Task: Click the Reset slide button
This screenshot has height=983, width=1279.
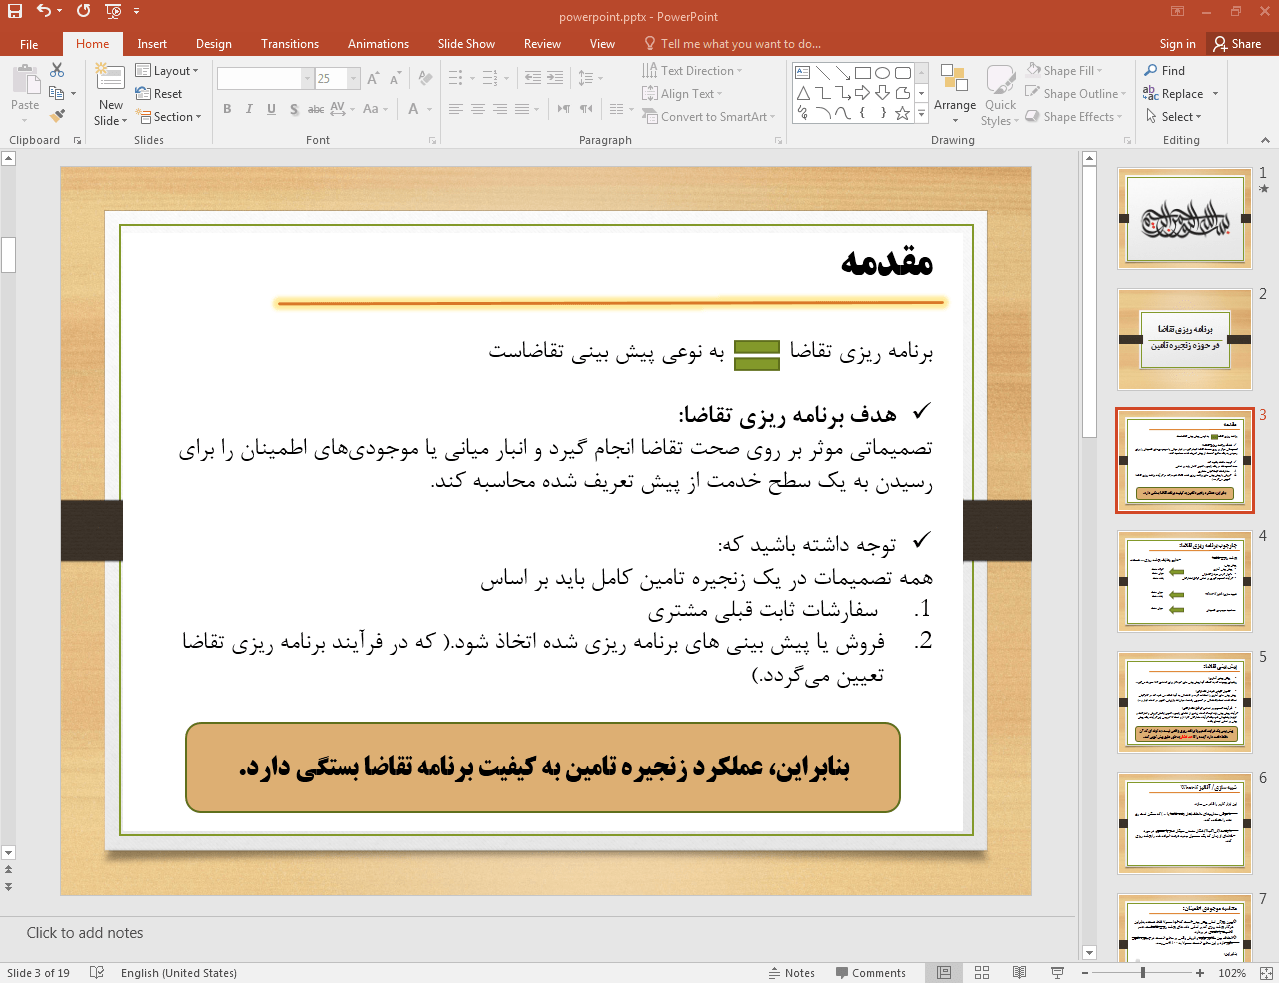Action: click(160, 94)
